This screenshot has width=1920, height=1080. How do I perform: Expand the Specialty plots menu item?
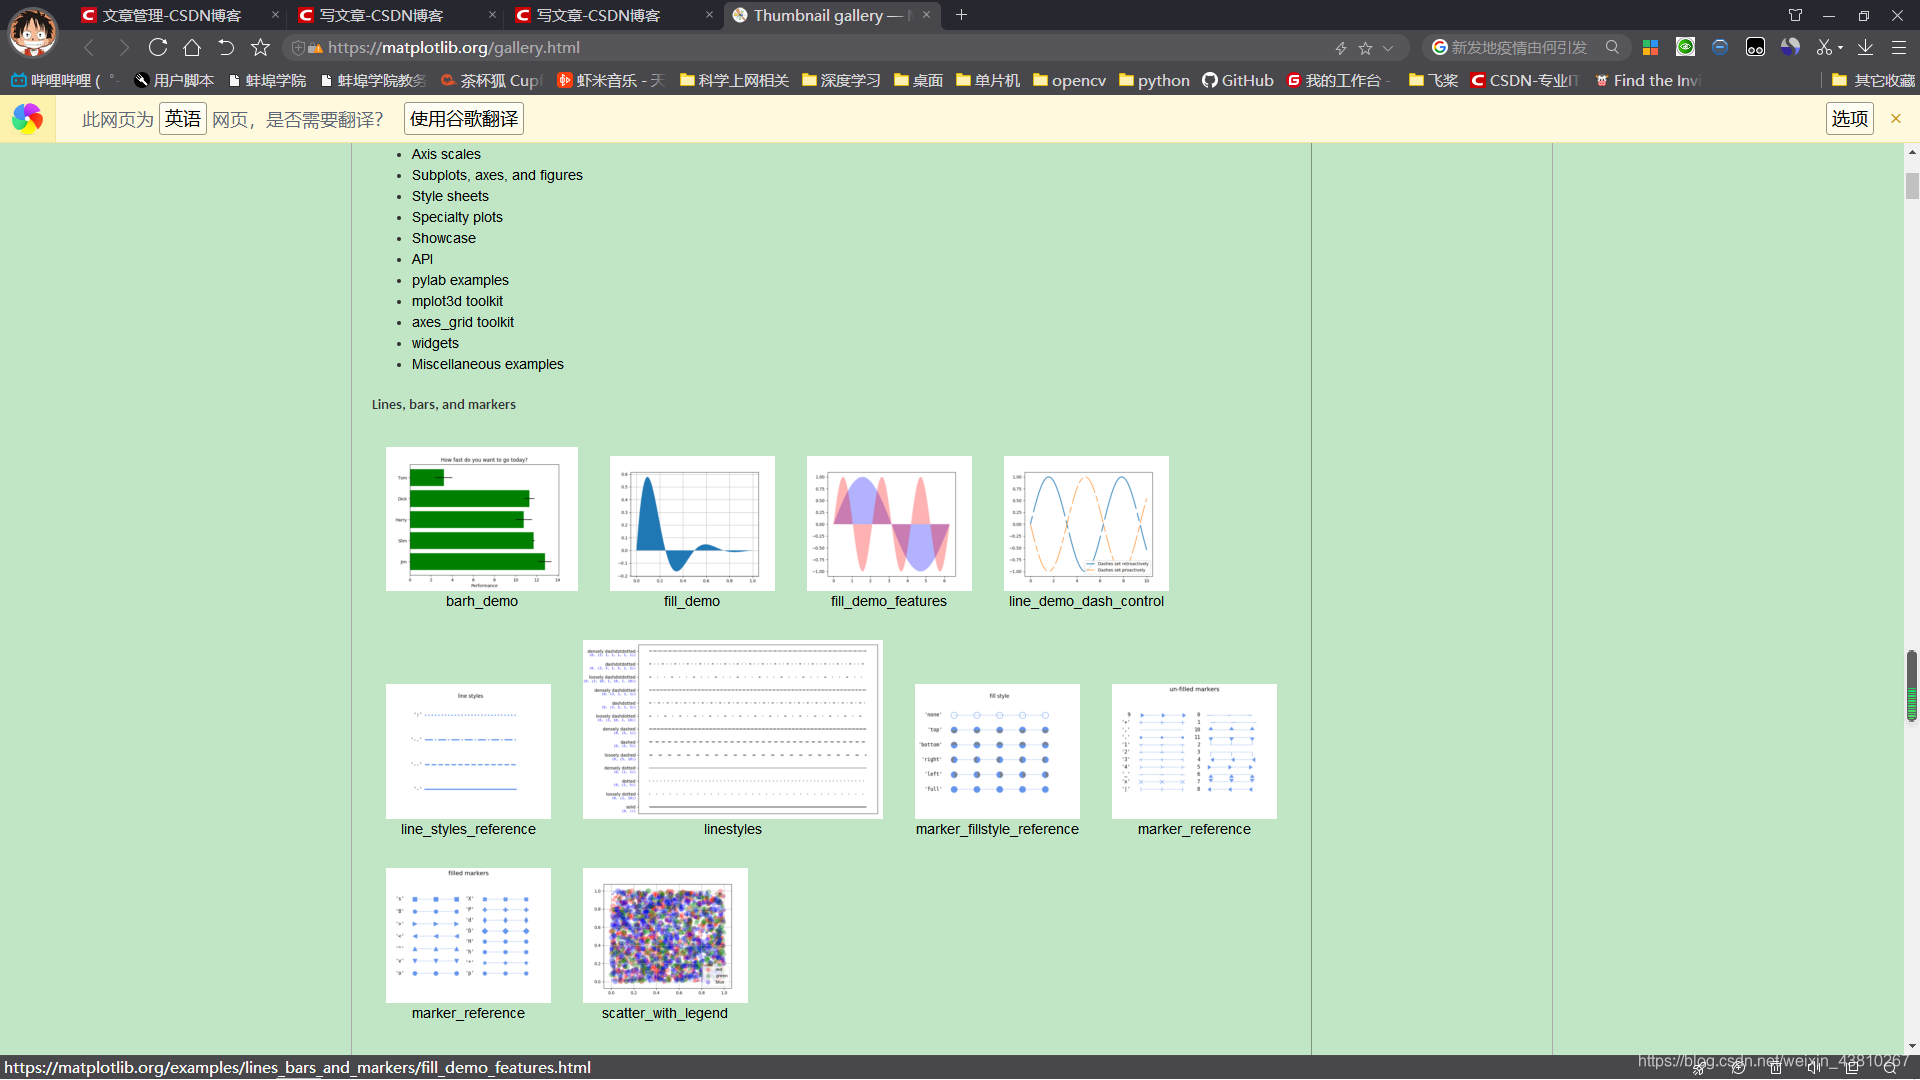coord(456,216)
